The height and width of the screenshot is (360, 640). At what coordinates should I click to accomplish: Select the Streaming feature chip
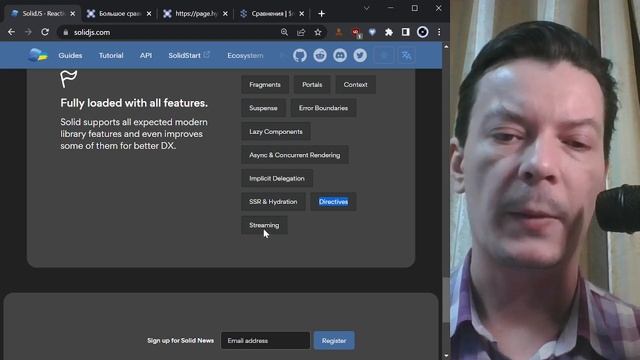(264, 225)
